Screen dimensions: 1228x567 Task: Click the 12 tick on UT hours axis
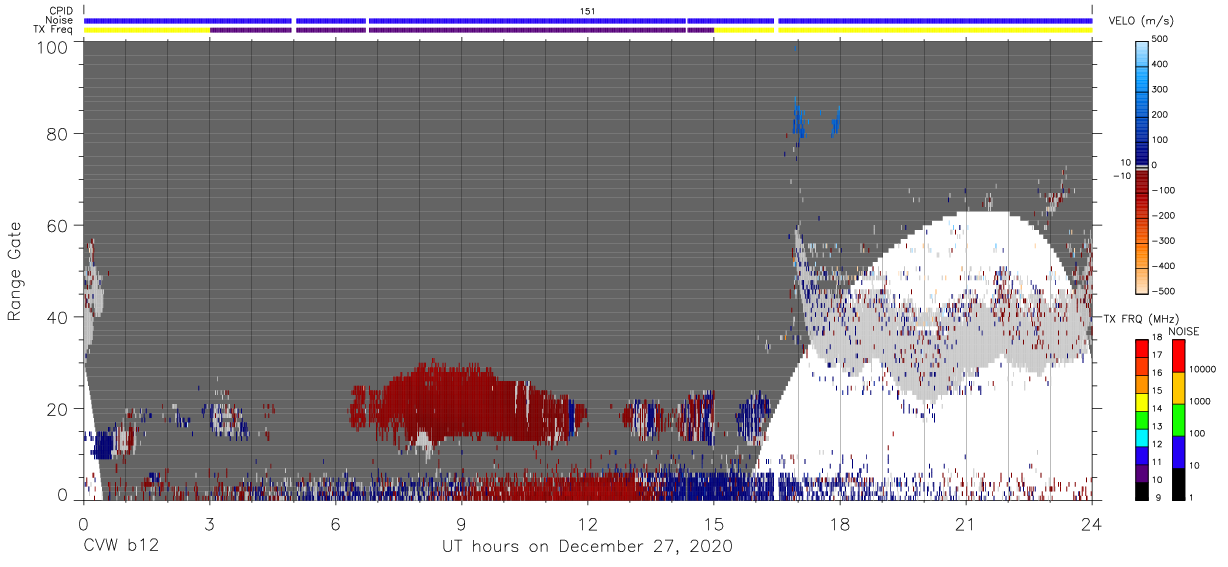point(587,522)
